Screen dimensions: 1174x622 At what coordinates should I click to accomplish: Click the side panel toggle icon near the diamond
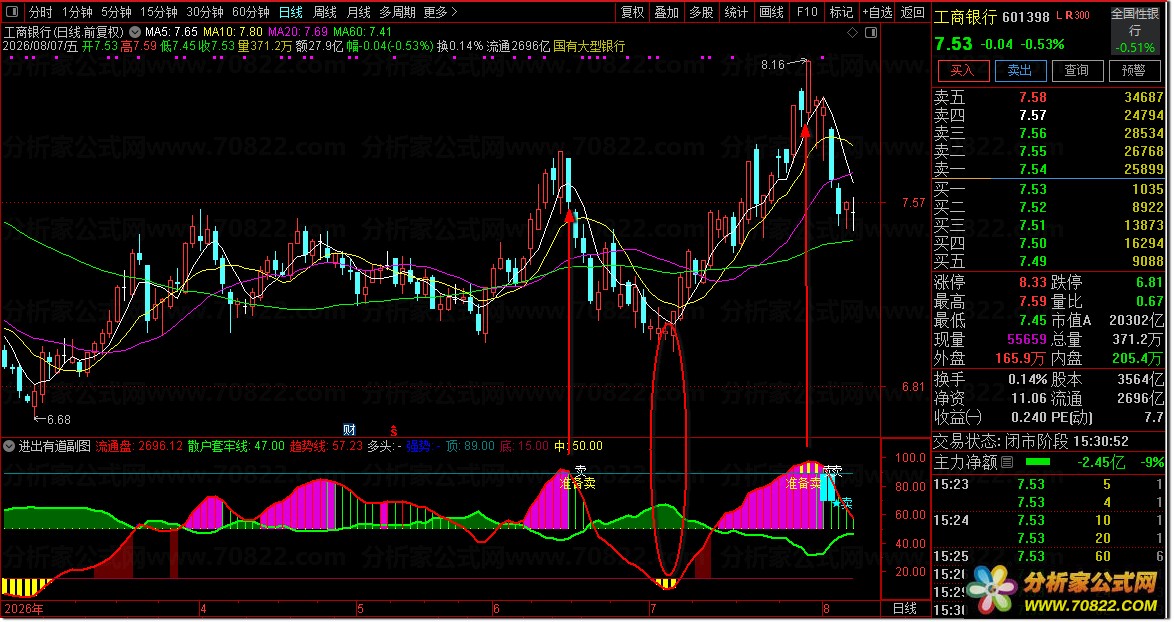point(871,32)
